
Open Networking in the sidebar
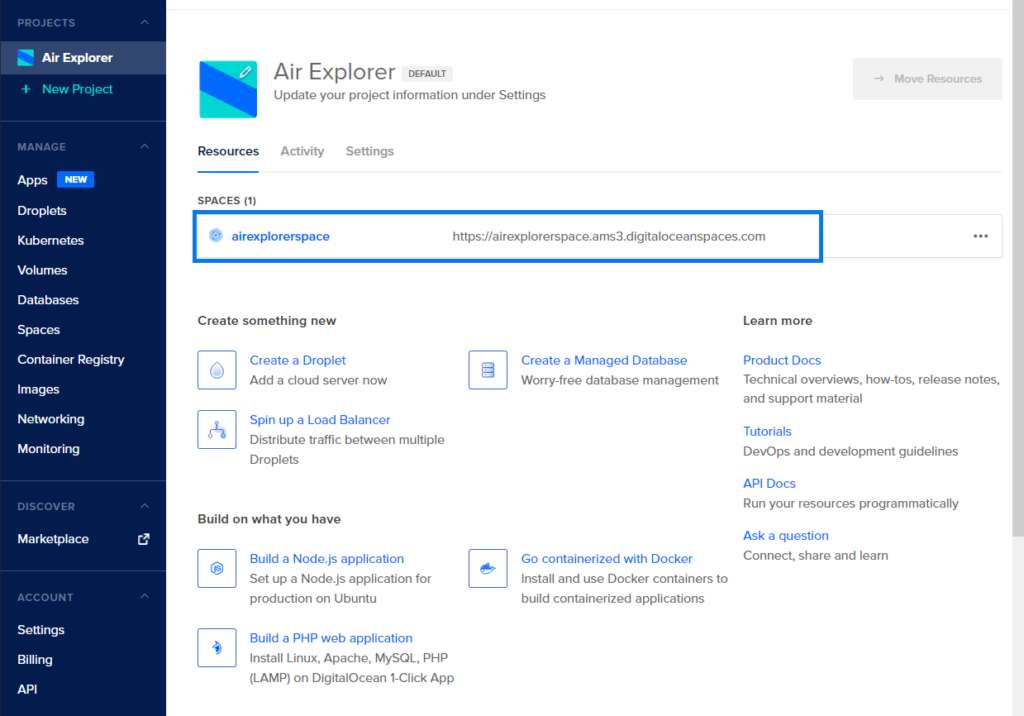(x=51, y=419)
